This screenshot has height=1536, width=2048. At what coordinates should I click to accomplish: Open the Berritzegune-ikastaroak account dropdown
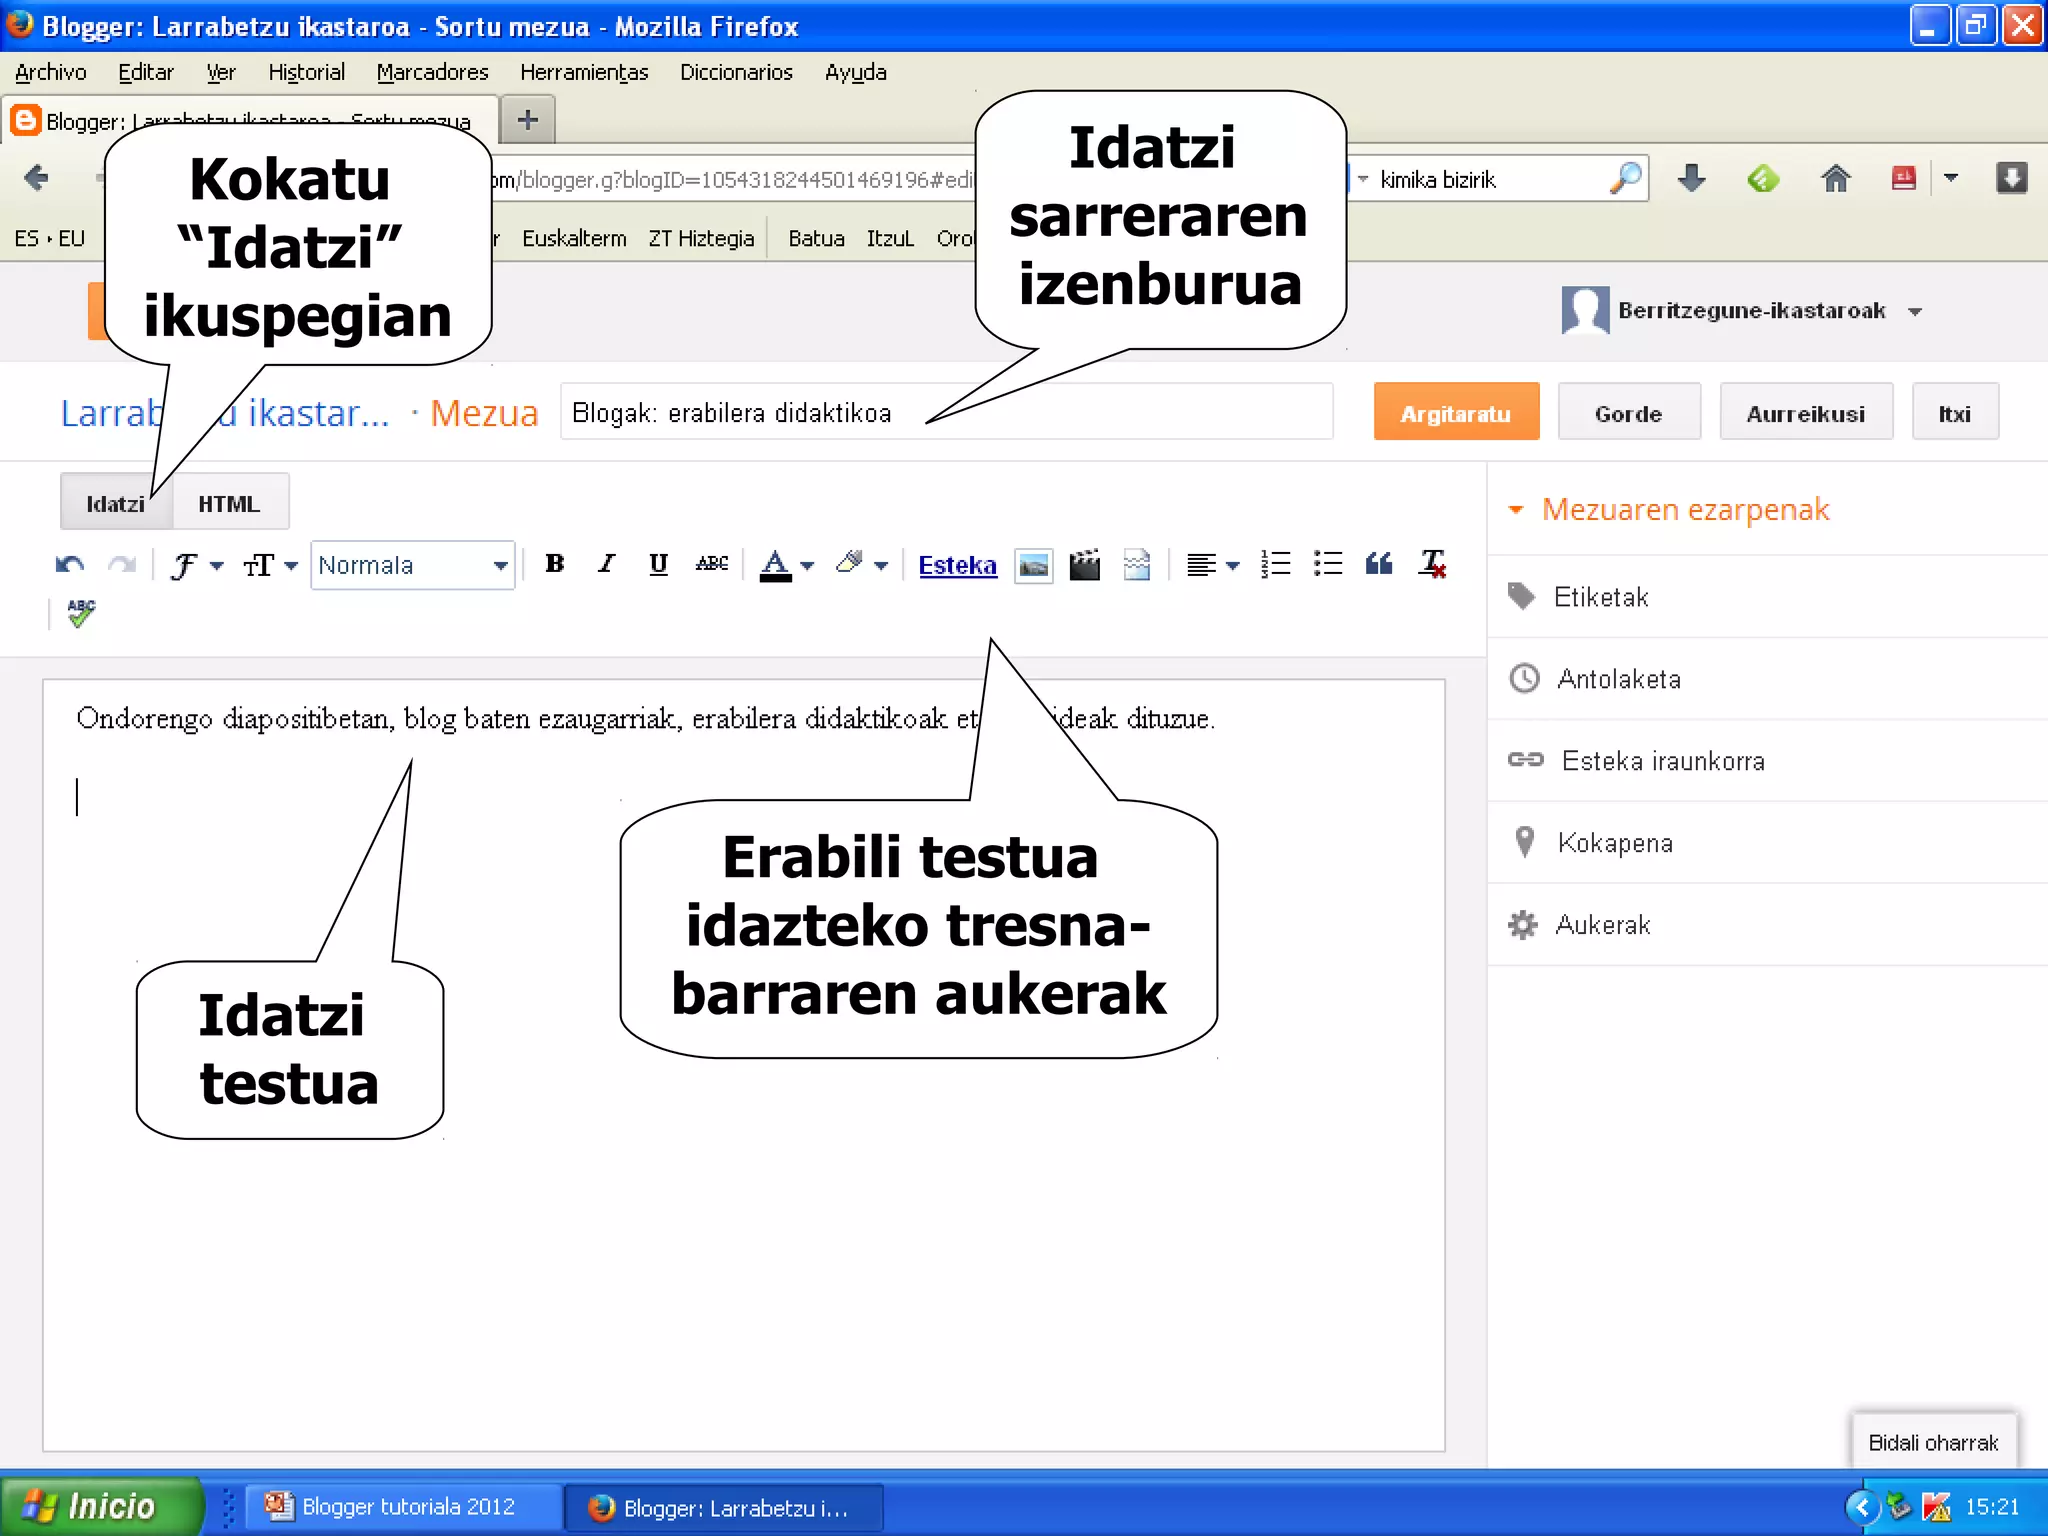pyautogui.click(x=1742, y=311)
